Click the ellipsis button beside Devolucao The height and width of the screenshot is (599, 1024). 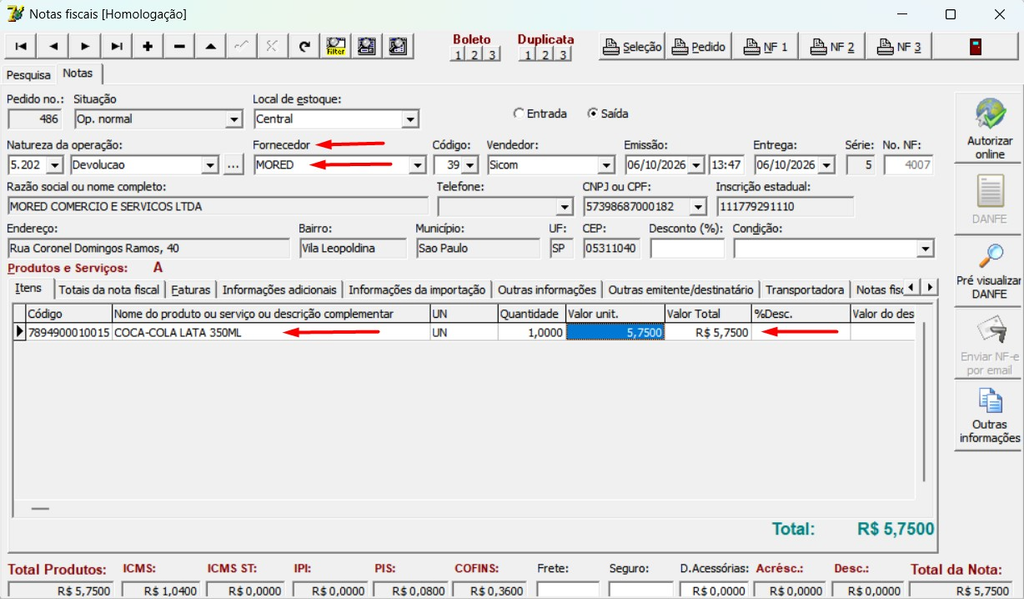tap(233, 165)
